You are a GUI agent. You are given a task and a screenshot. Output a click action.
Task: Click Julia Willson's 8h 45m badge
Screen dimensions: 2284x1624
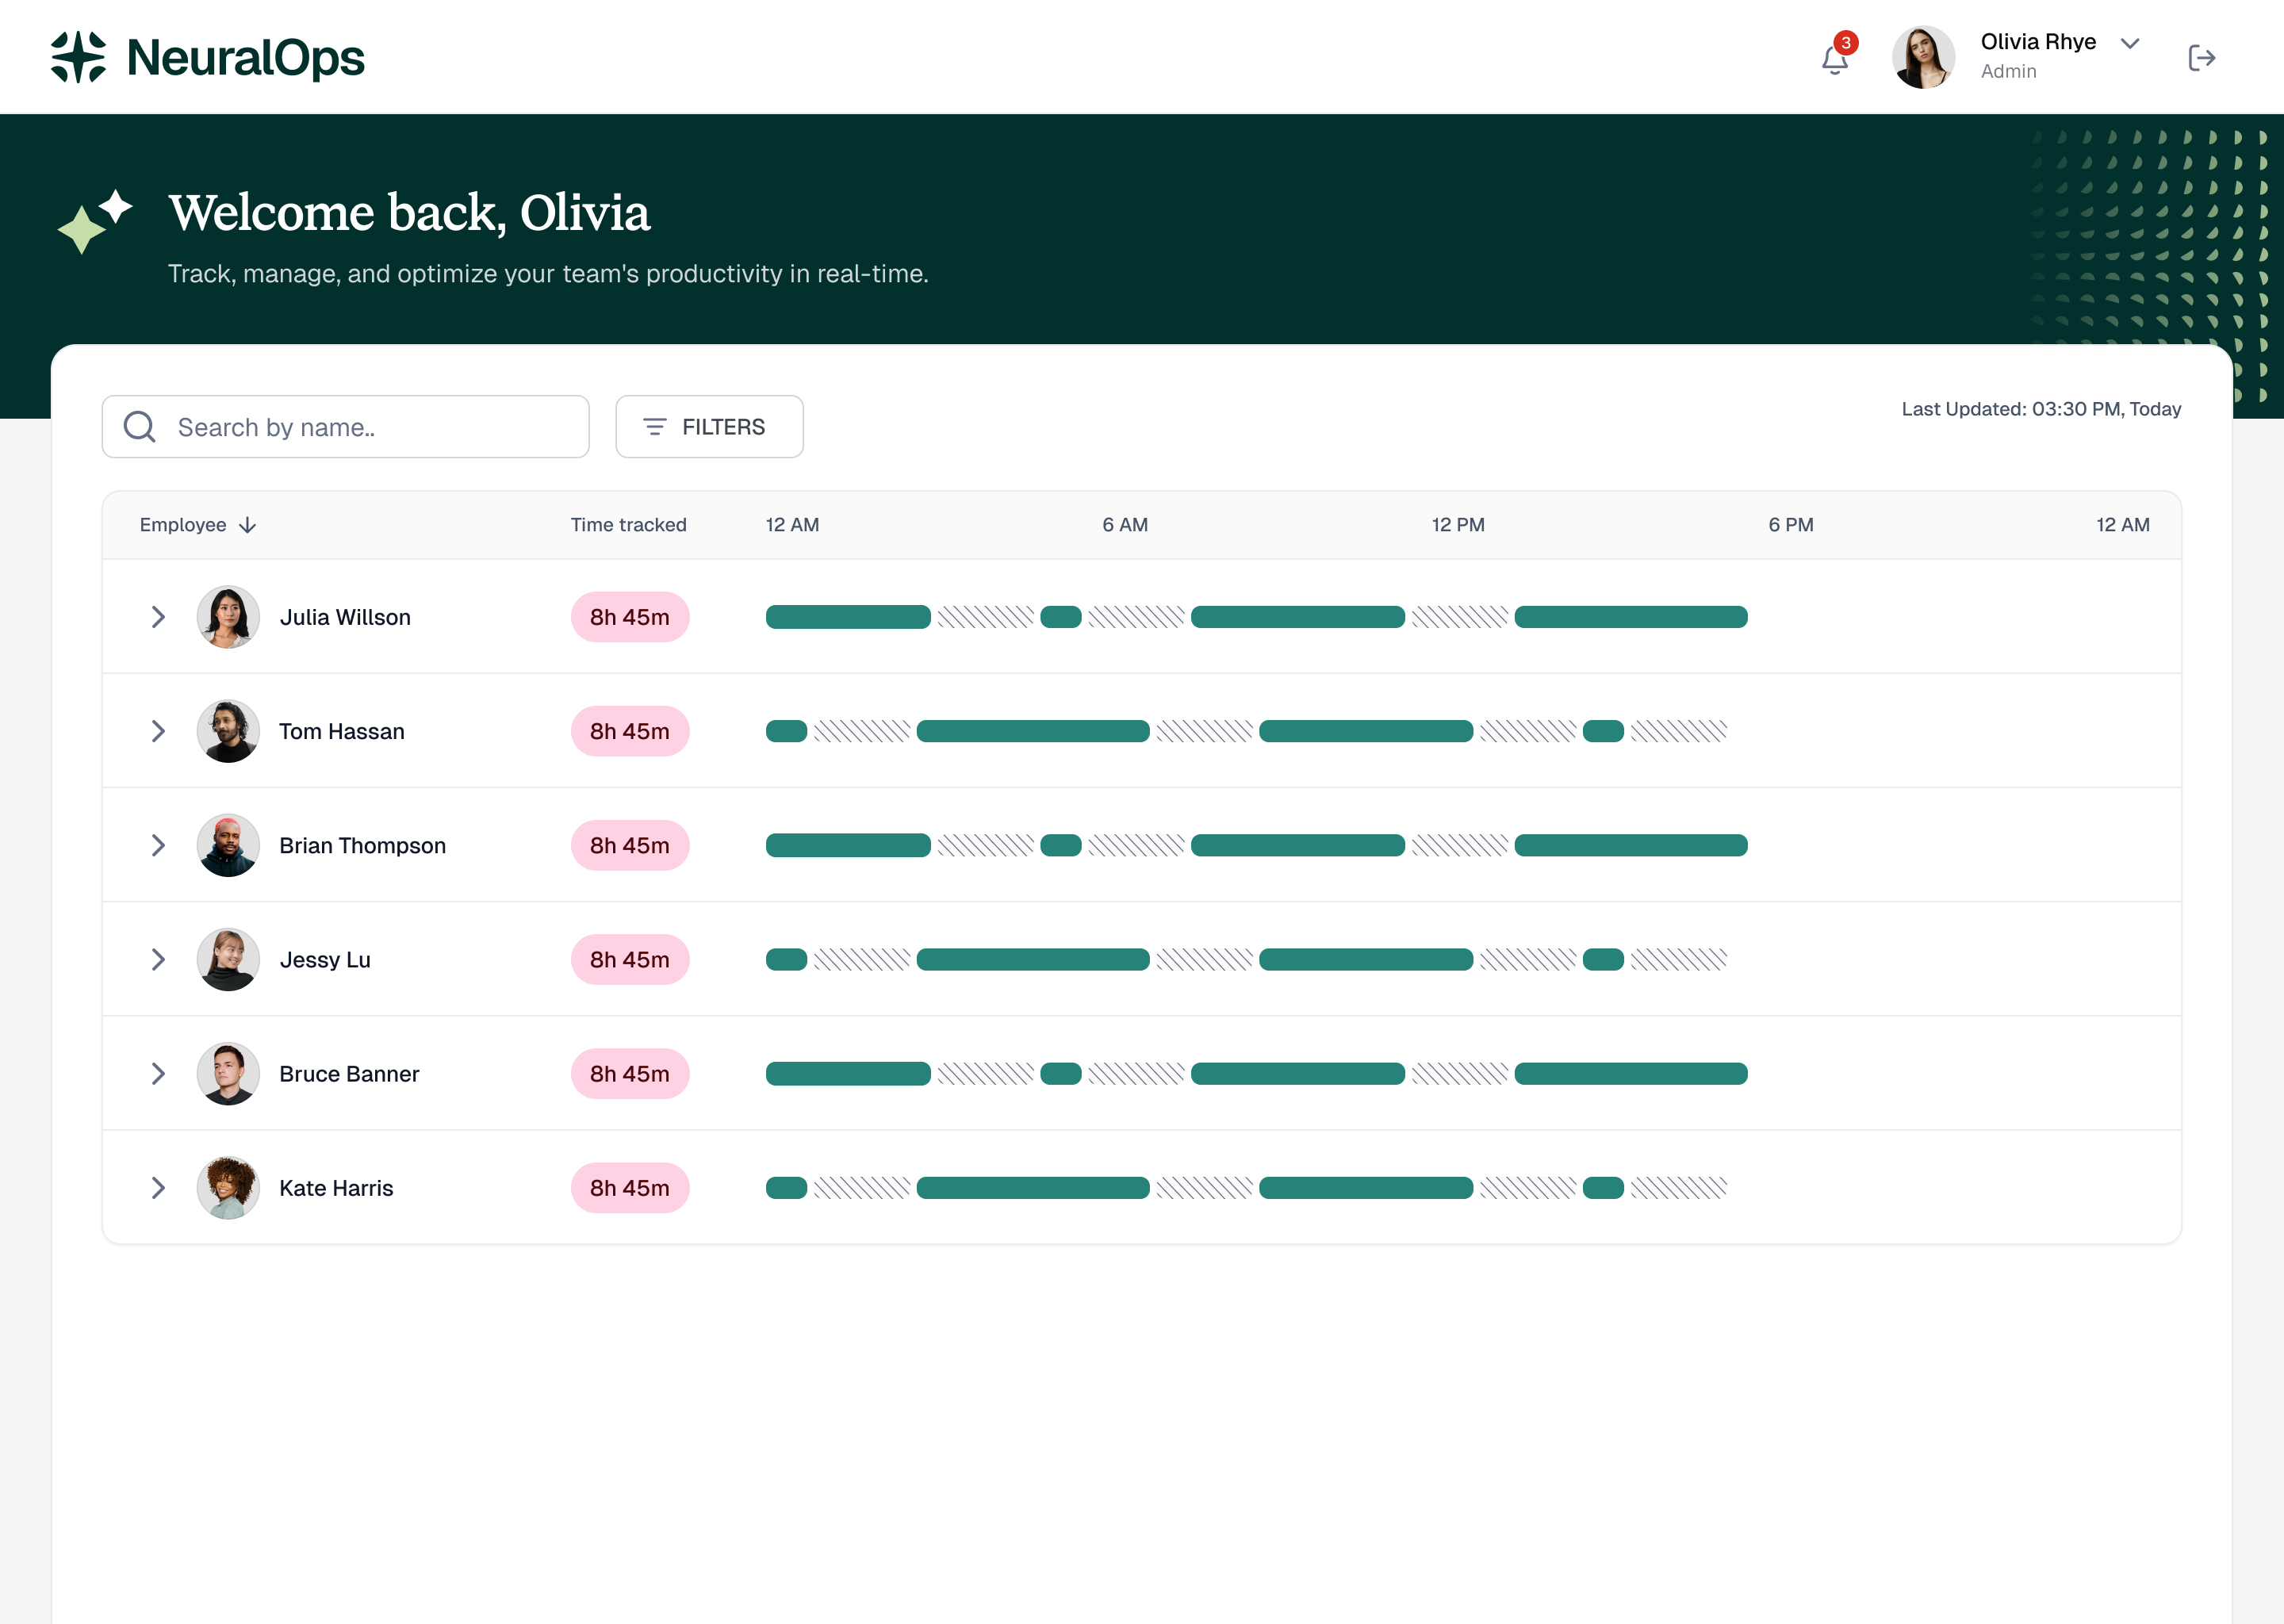click(x=629, y=617)
